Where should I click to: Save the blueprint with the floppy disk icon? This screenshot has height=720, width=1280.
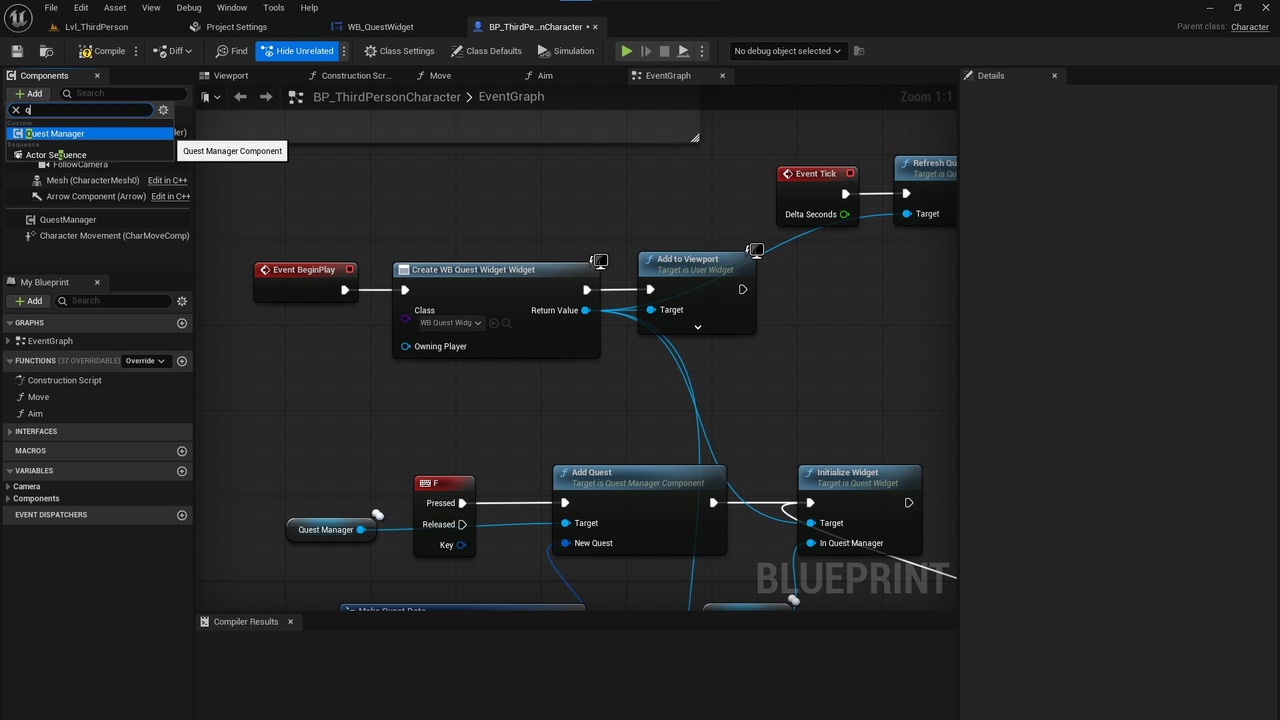[x=17, y=51]
